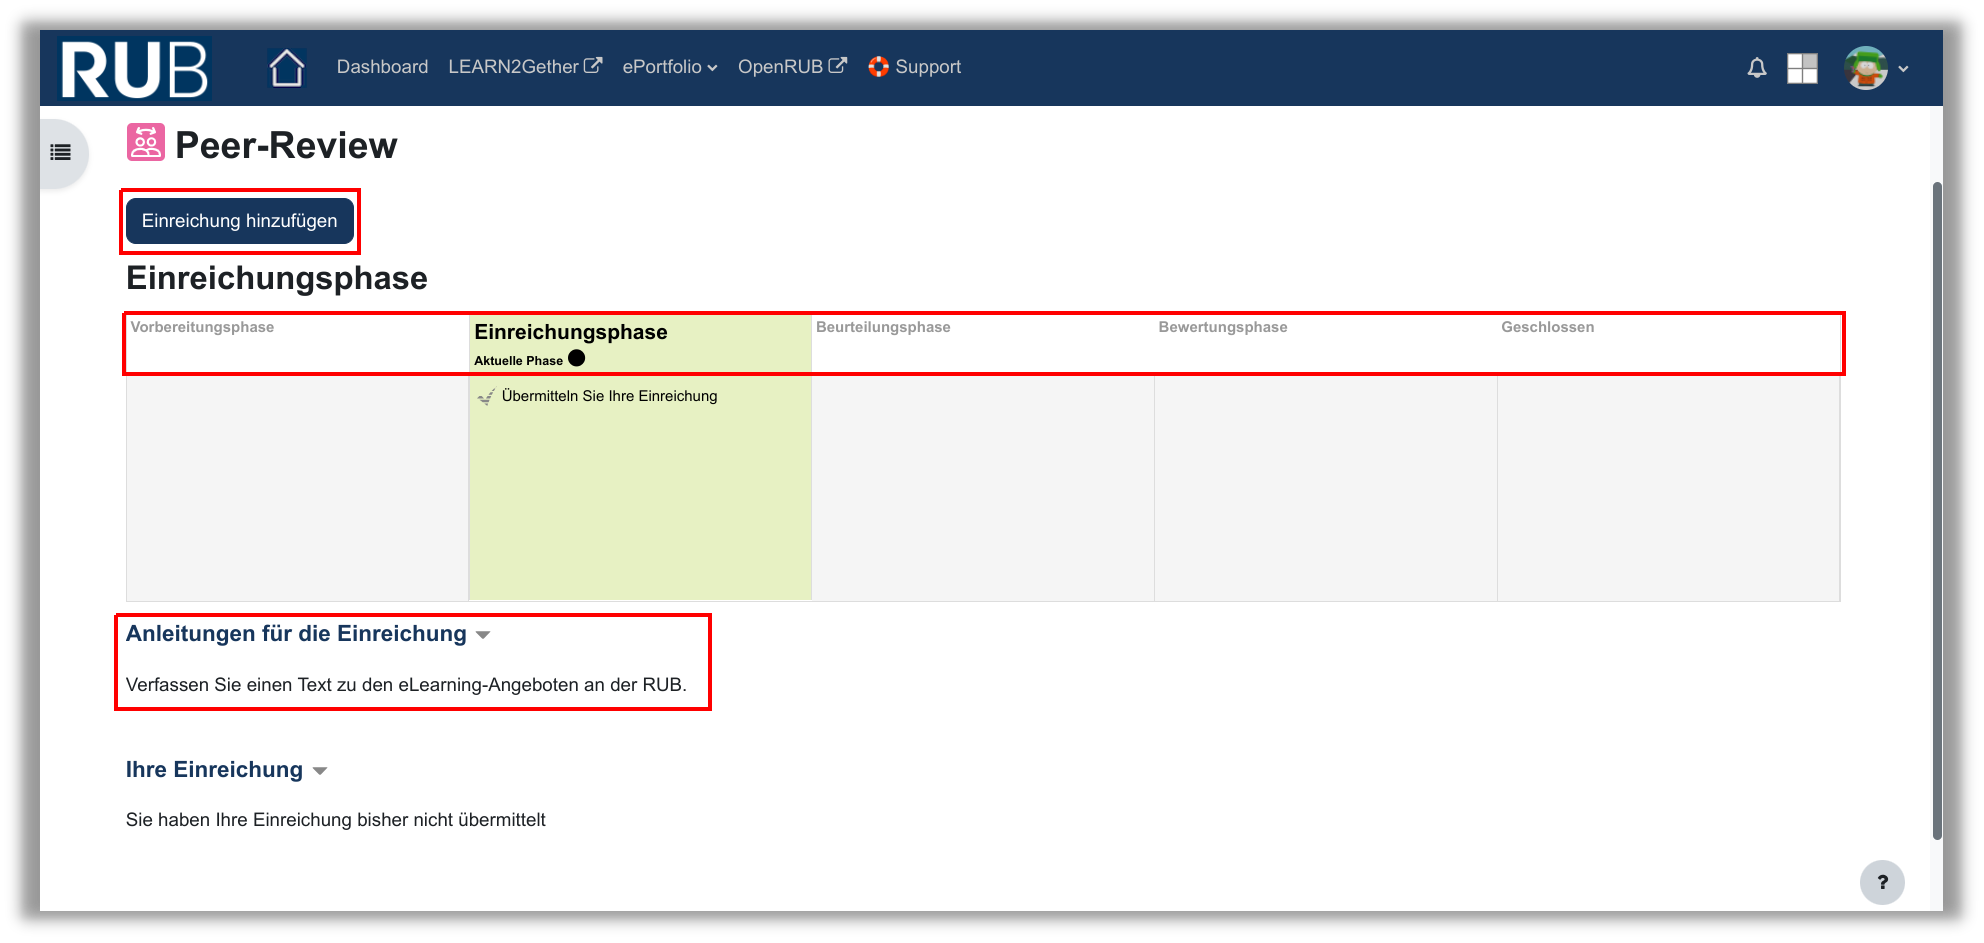Open the LEARN2Gether external link
Image resolution: width=1984 pixels, height=943 pixels.
click(524, 67)
